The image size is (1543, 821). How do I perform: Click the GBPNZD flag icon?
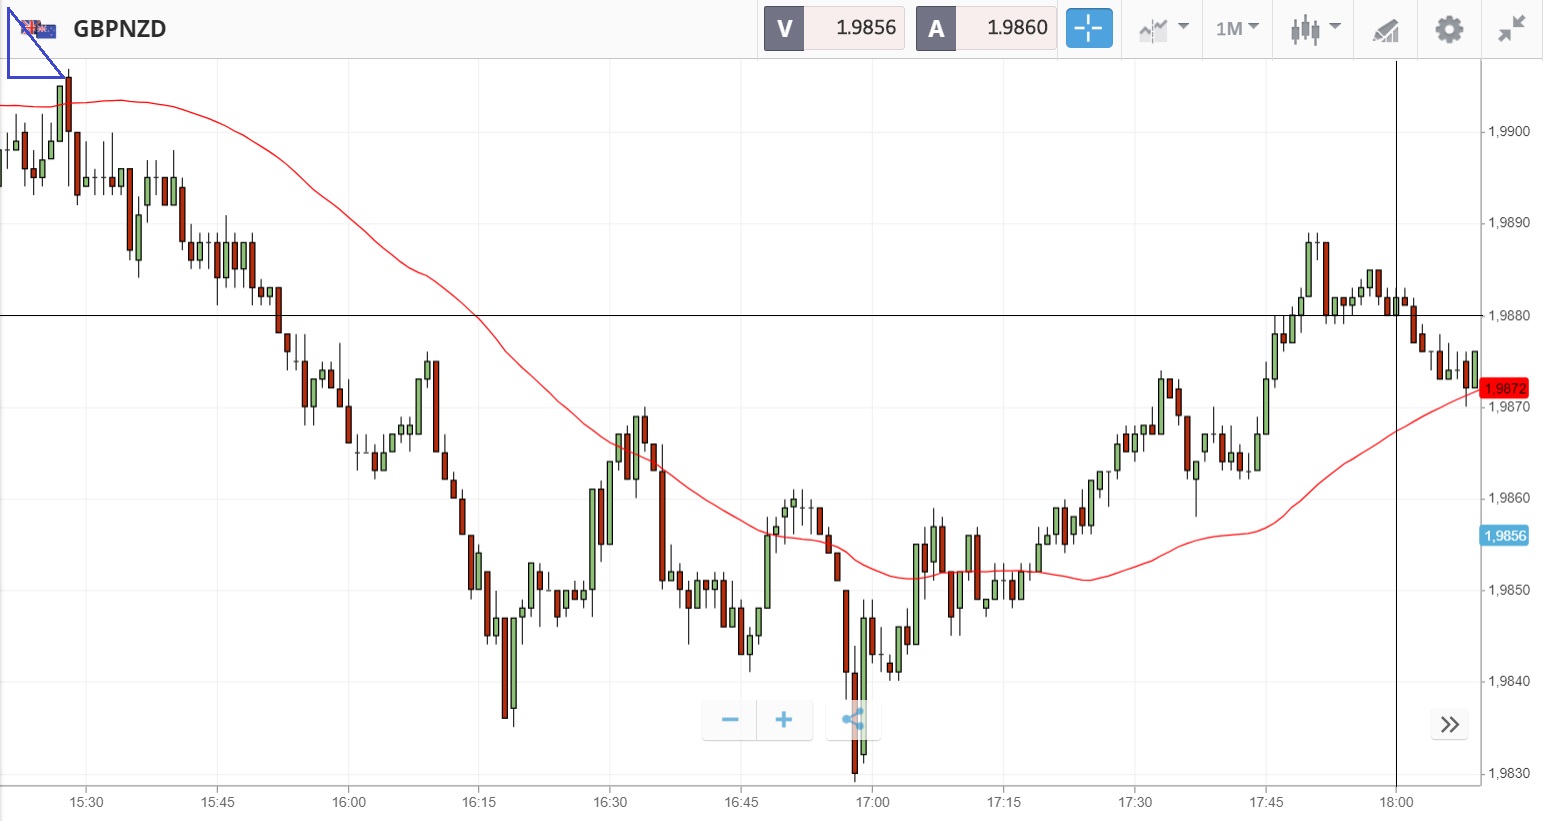coord(38,28)
